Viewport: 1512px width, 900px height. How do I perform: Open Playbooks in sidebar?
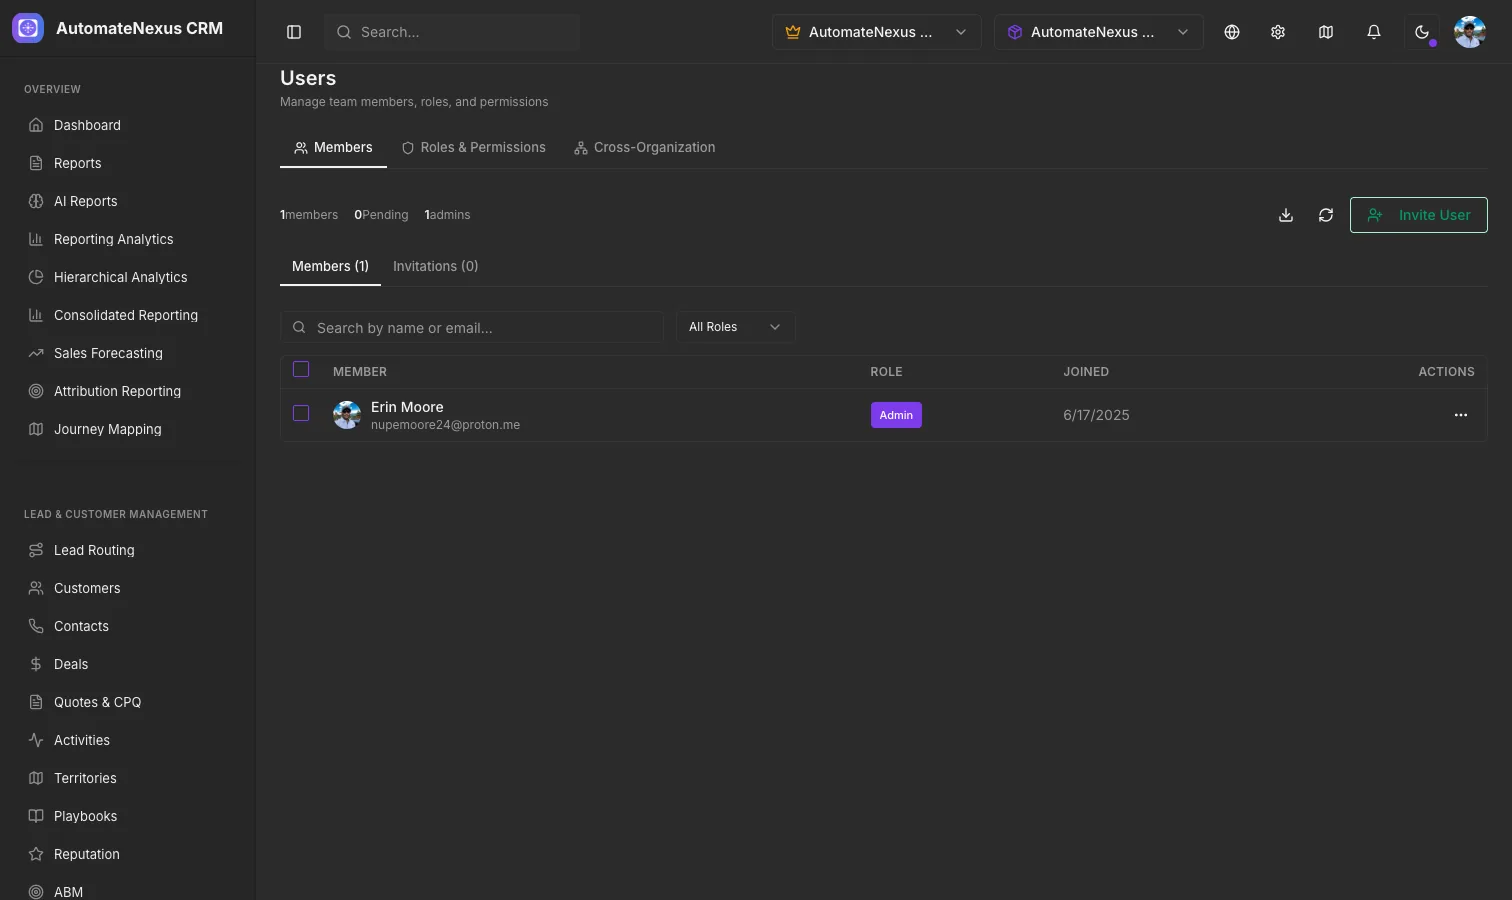128,816
